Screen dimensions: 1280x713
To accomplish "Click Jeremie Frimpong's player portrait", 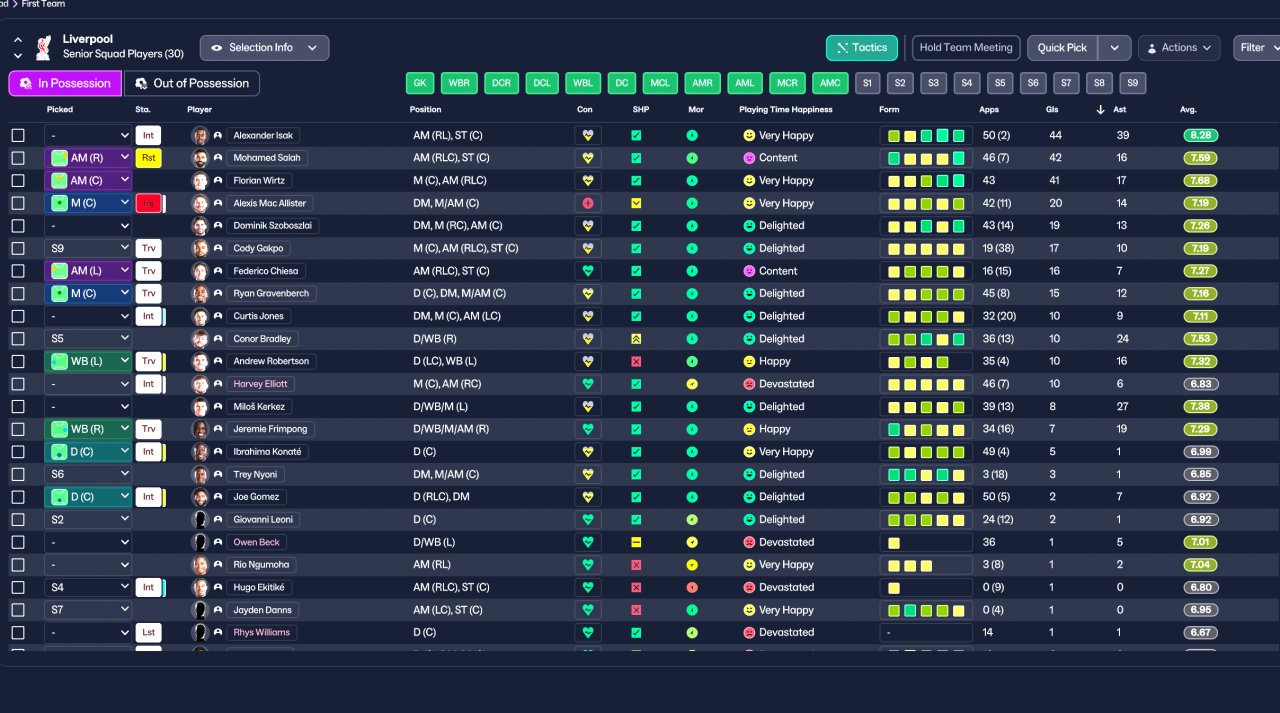I will [x=200, y=429].
